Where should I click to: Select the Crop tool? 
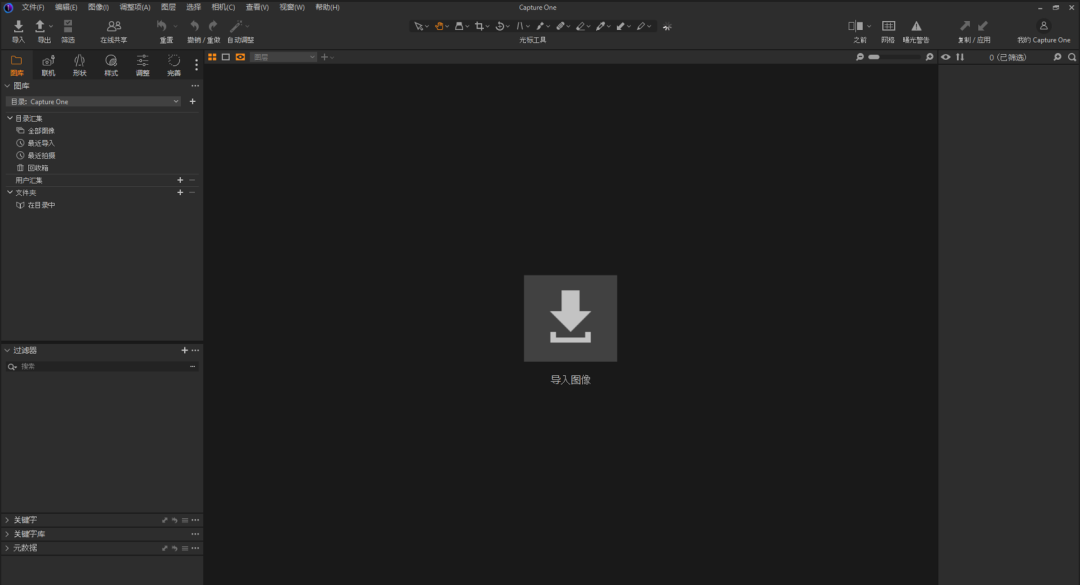pyautogui.click(x=479, y=26)
